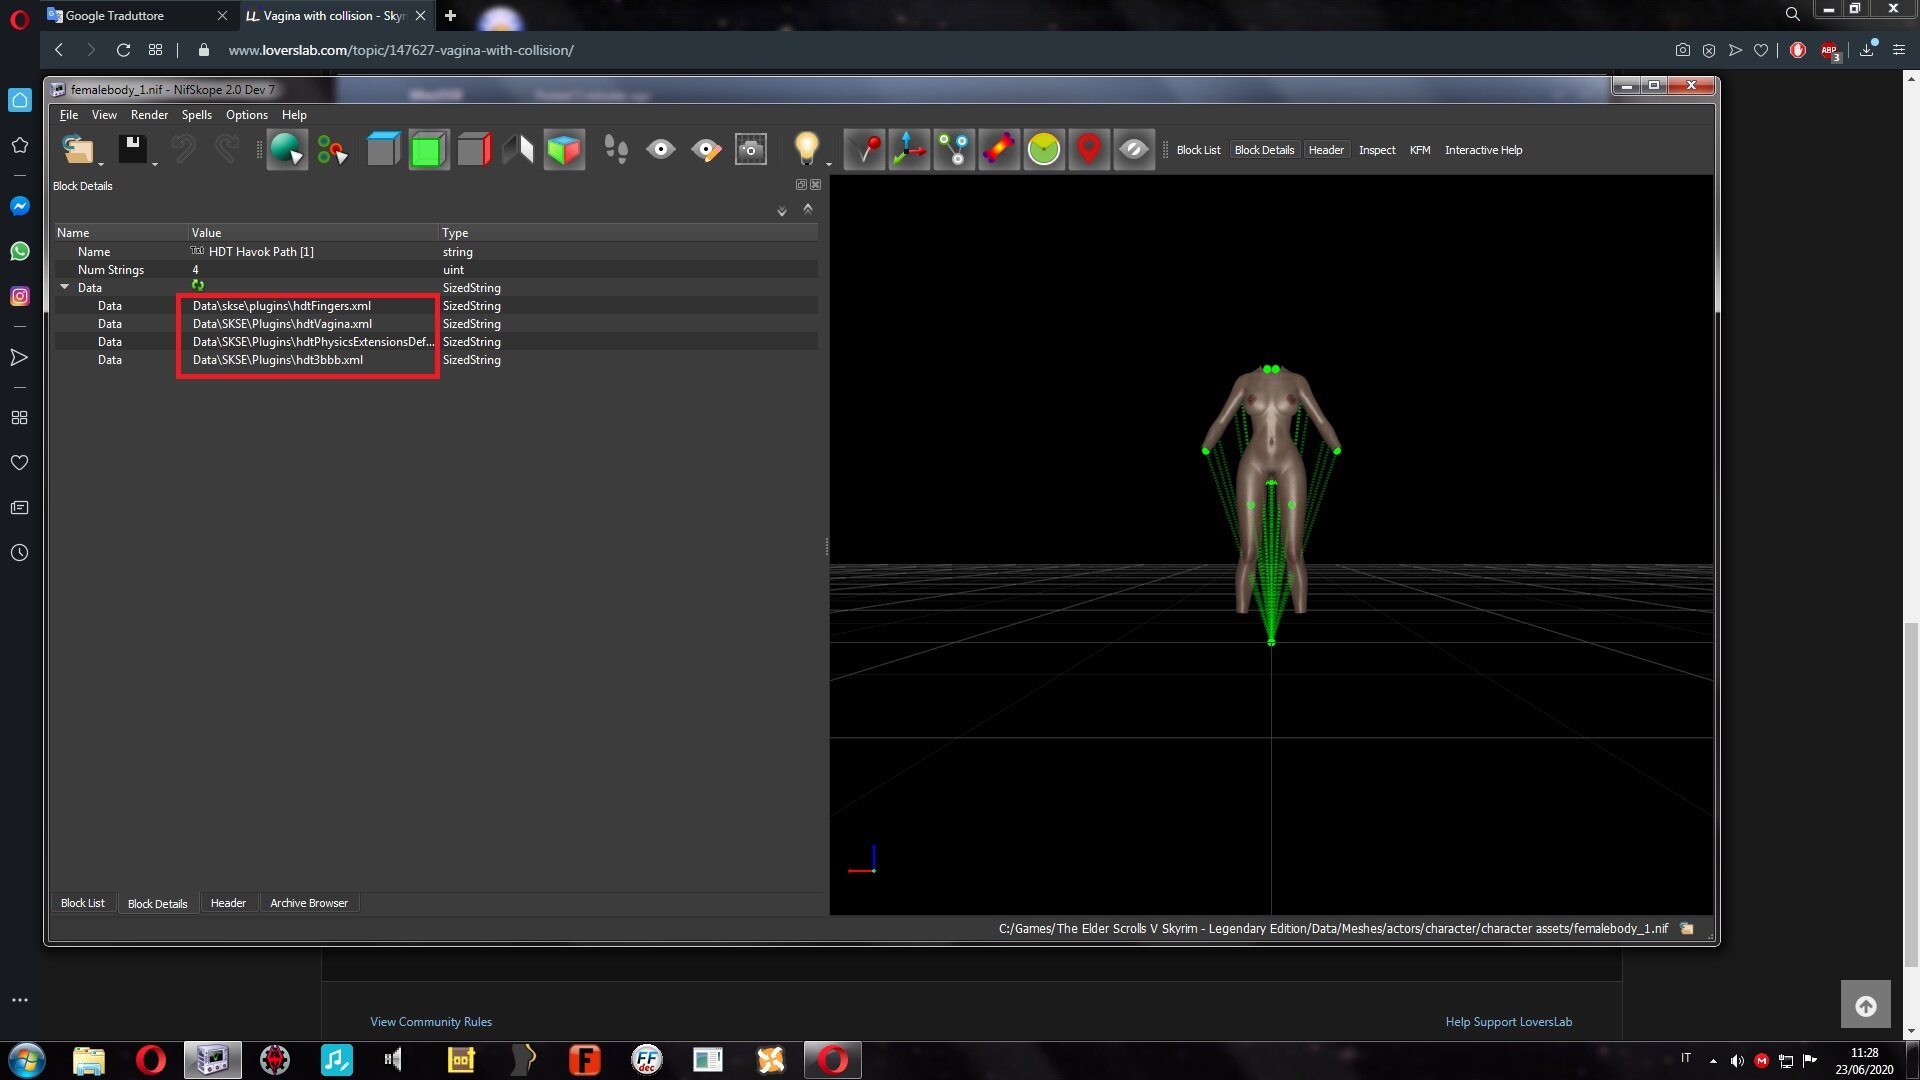Enable the Select Object tool (green sphere)

click(287, 150)
